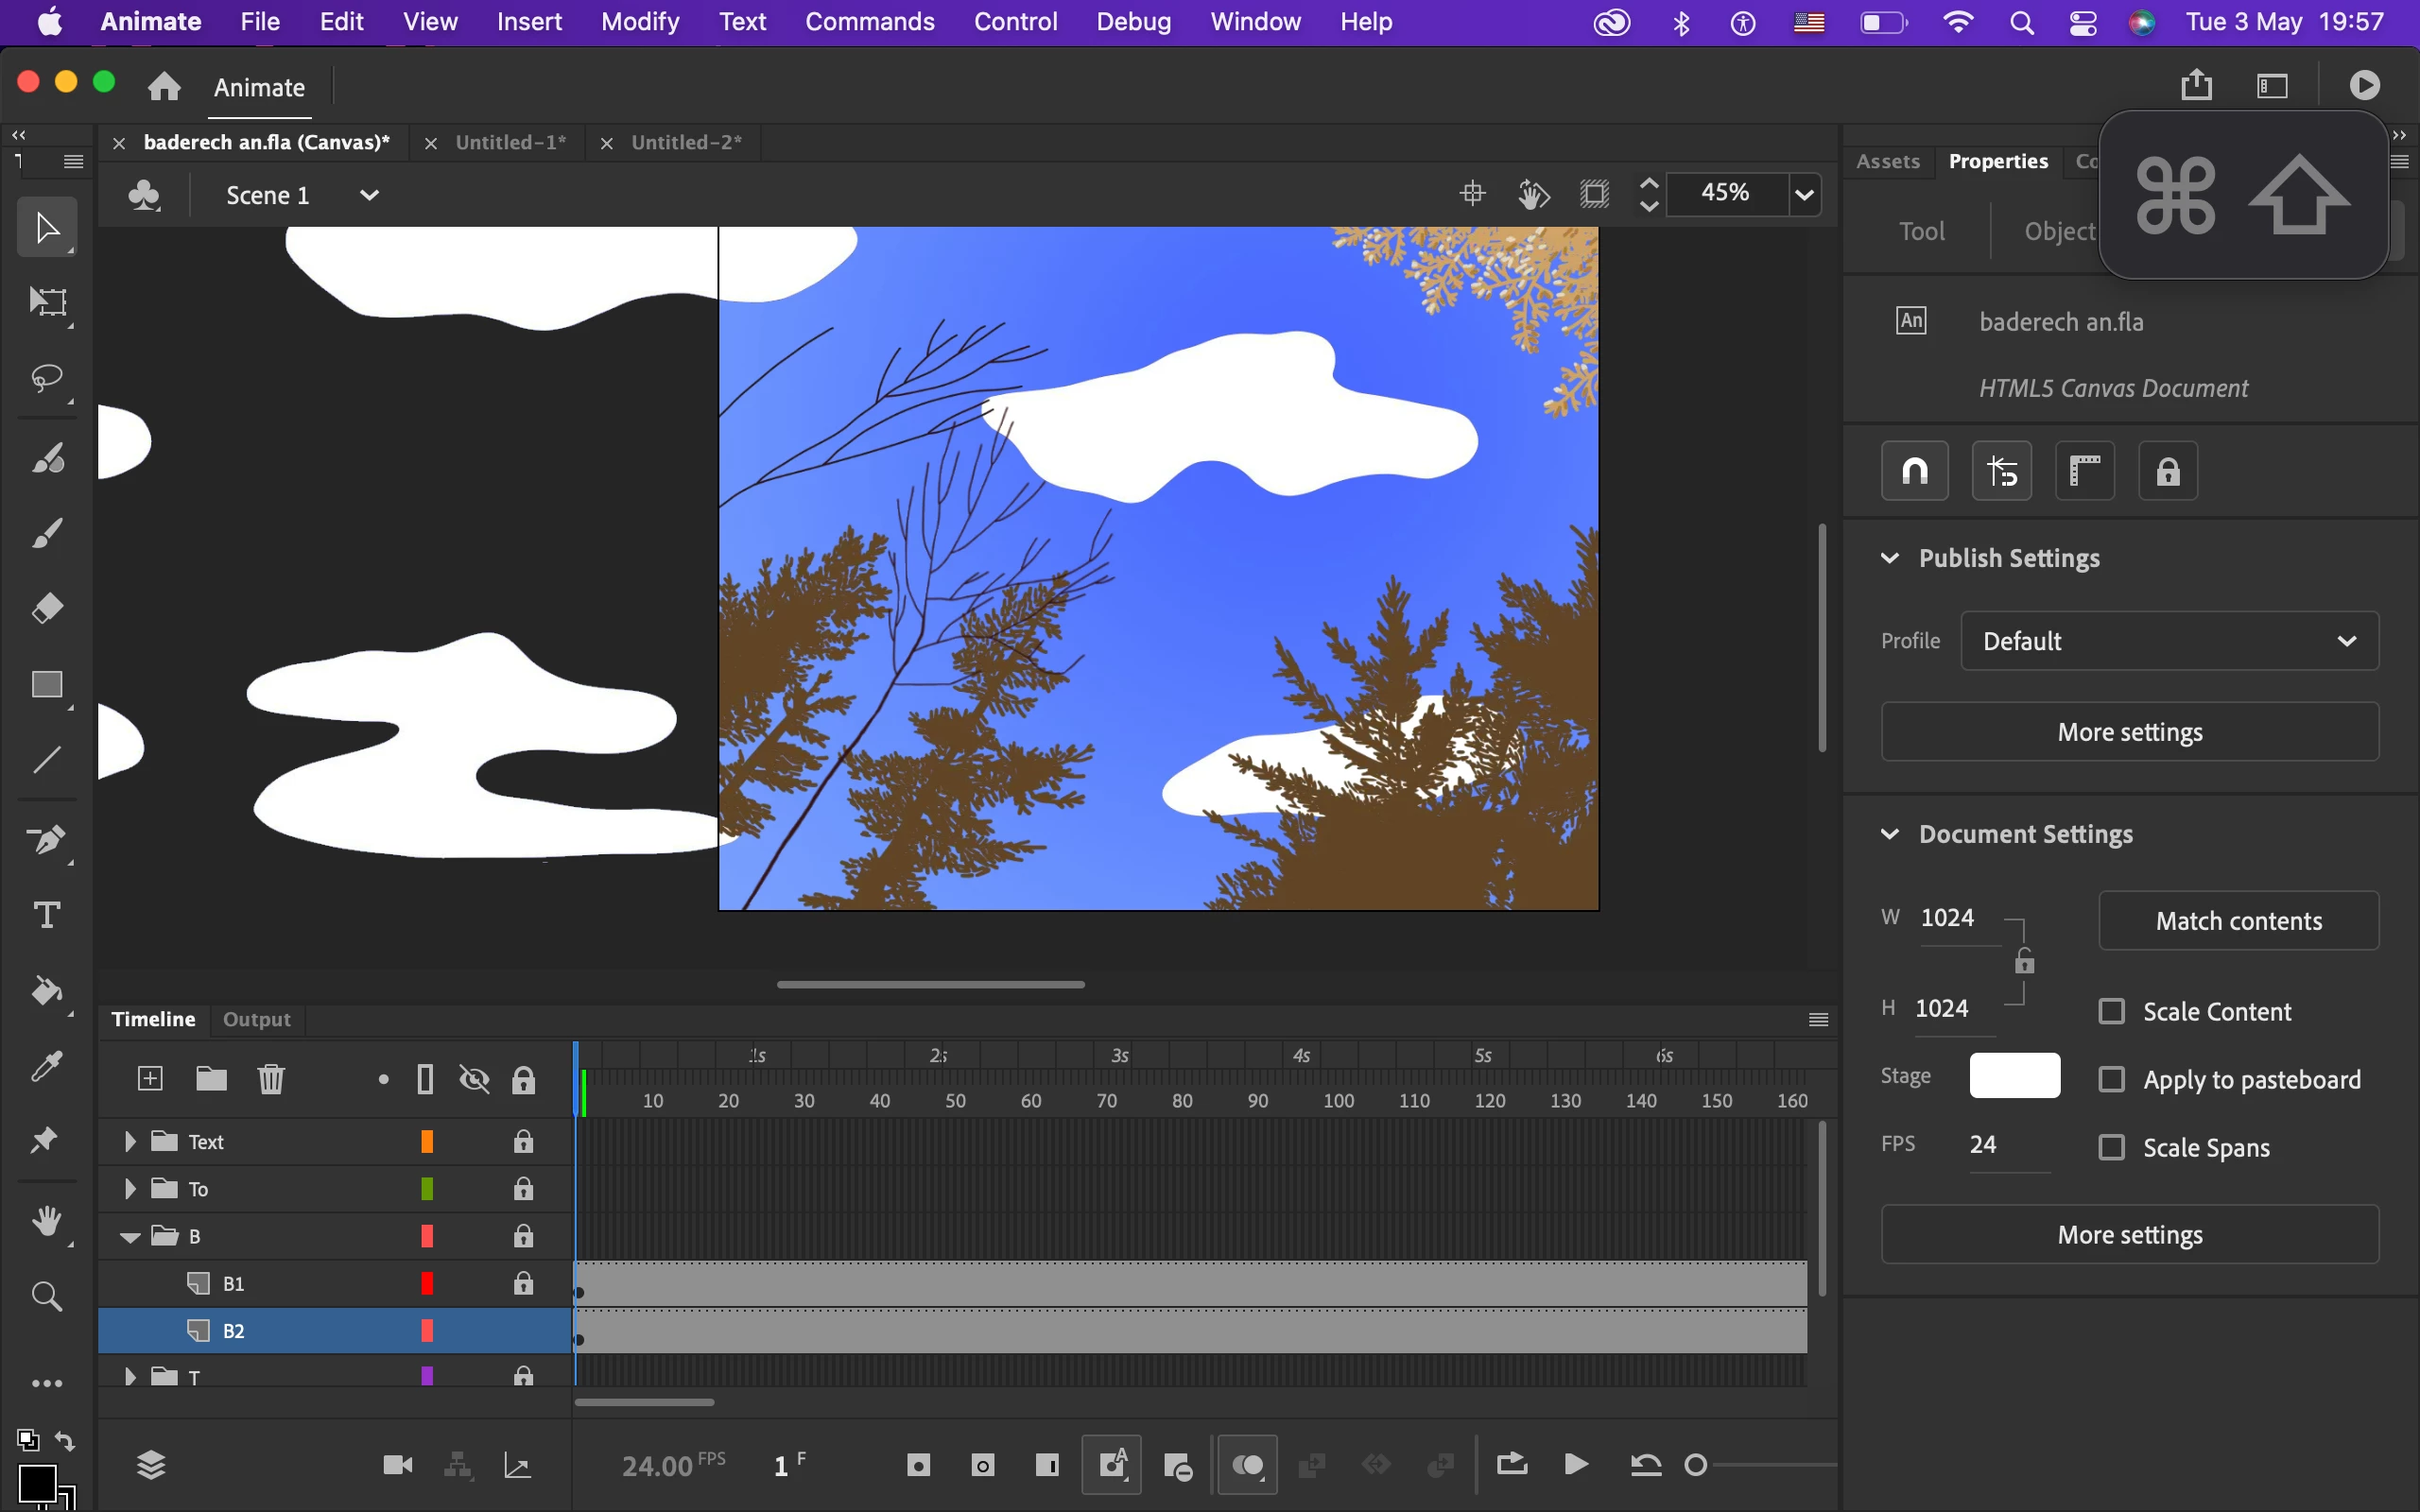Switch to the Untitled-1 document tab

pyautogui.click(x=510, y=142)
